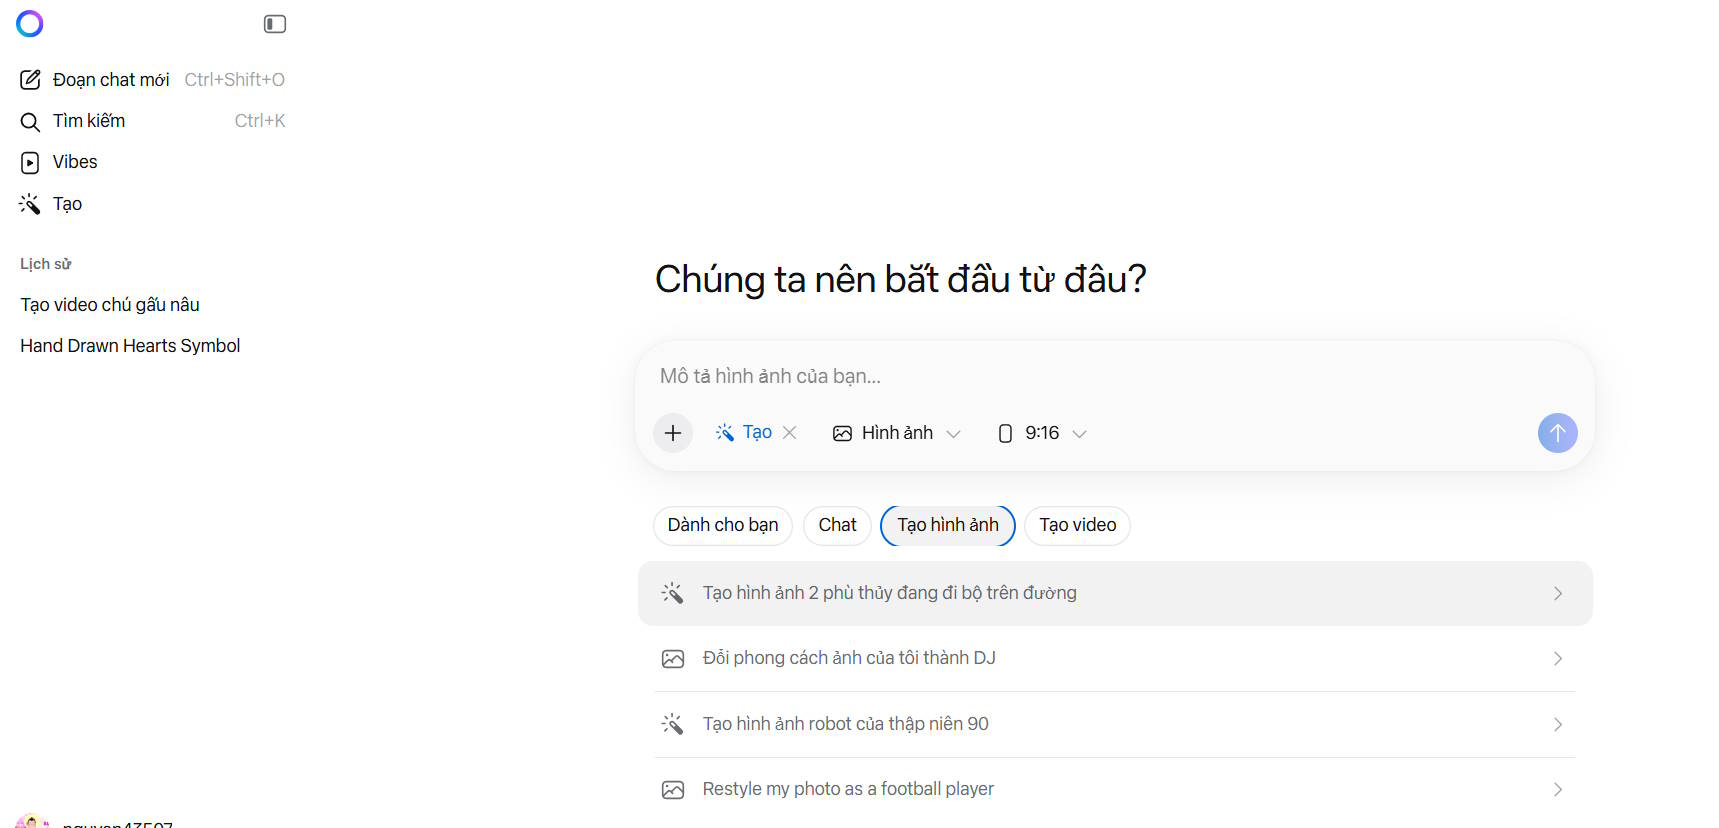The height and width of the screenshot is (828, 1719).
Task: Click chevron on the football player row
Action: [x=1558, y=790]
